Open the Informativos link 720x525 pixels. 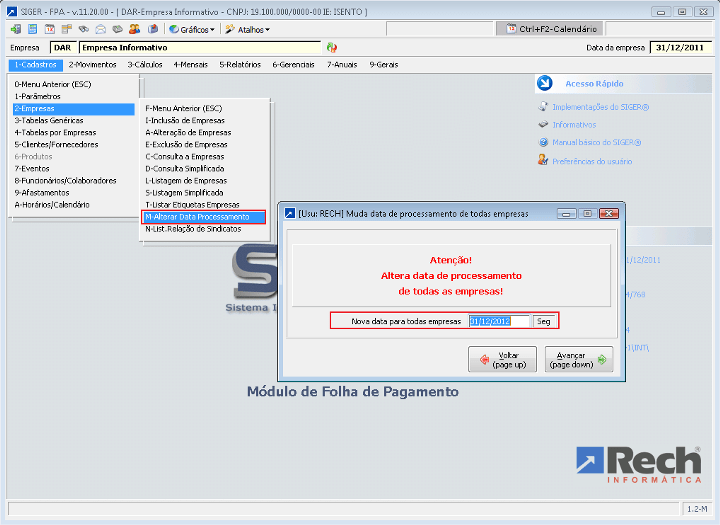click(x=574, y=124)
